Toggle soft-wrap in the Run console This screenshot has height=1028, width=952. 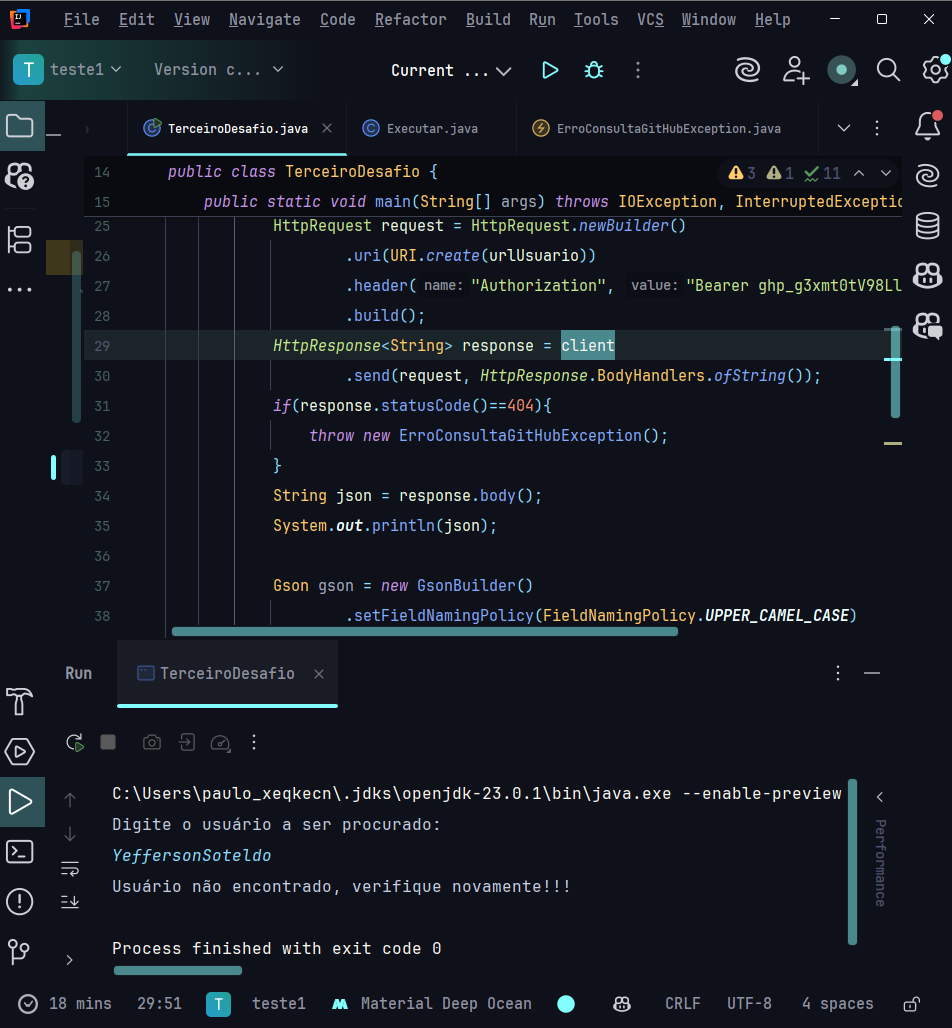(70, 869)
